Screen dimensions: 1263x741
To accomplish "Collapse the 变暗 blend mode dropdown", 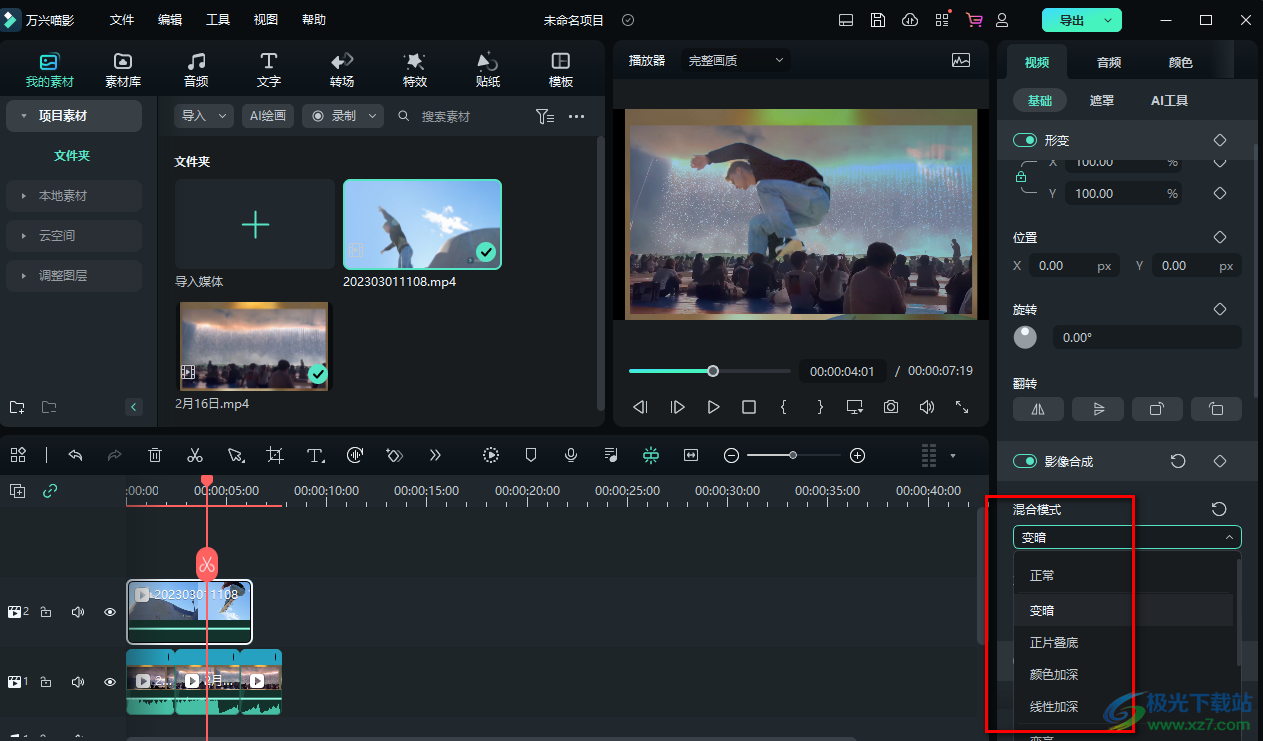I will [x=1127, y=537].
